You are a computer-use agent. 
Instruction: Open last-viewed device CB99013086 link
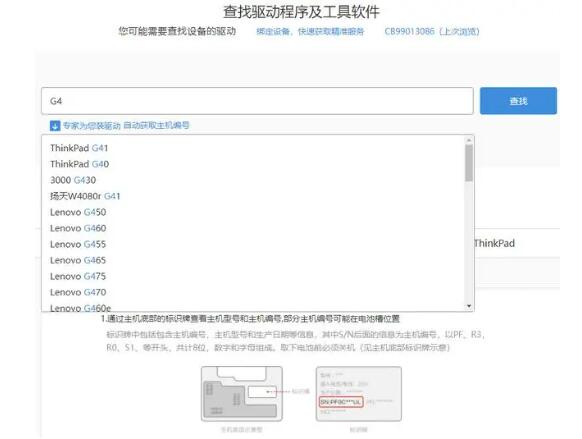coord(432,31)
